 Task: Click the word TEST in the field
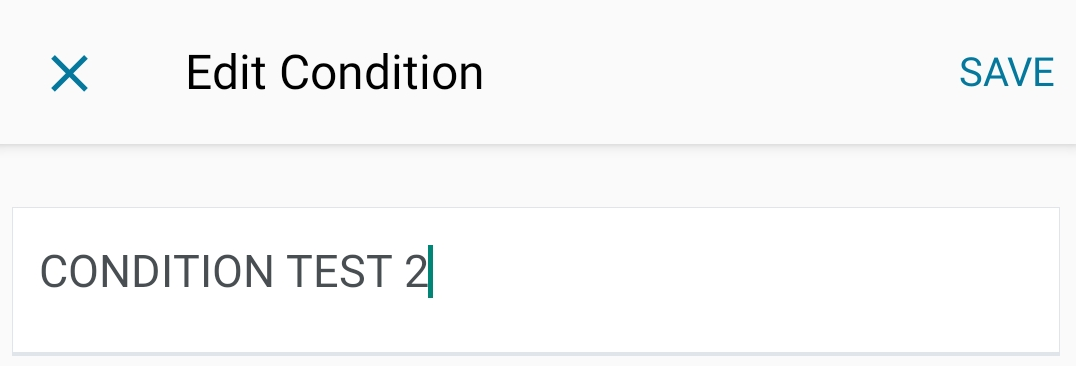(339, 271)
